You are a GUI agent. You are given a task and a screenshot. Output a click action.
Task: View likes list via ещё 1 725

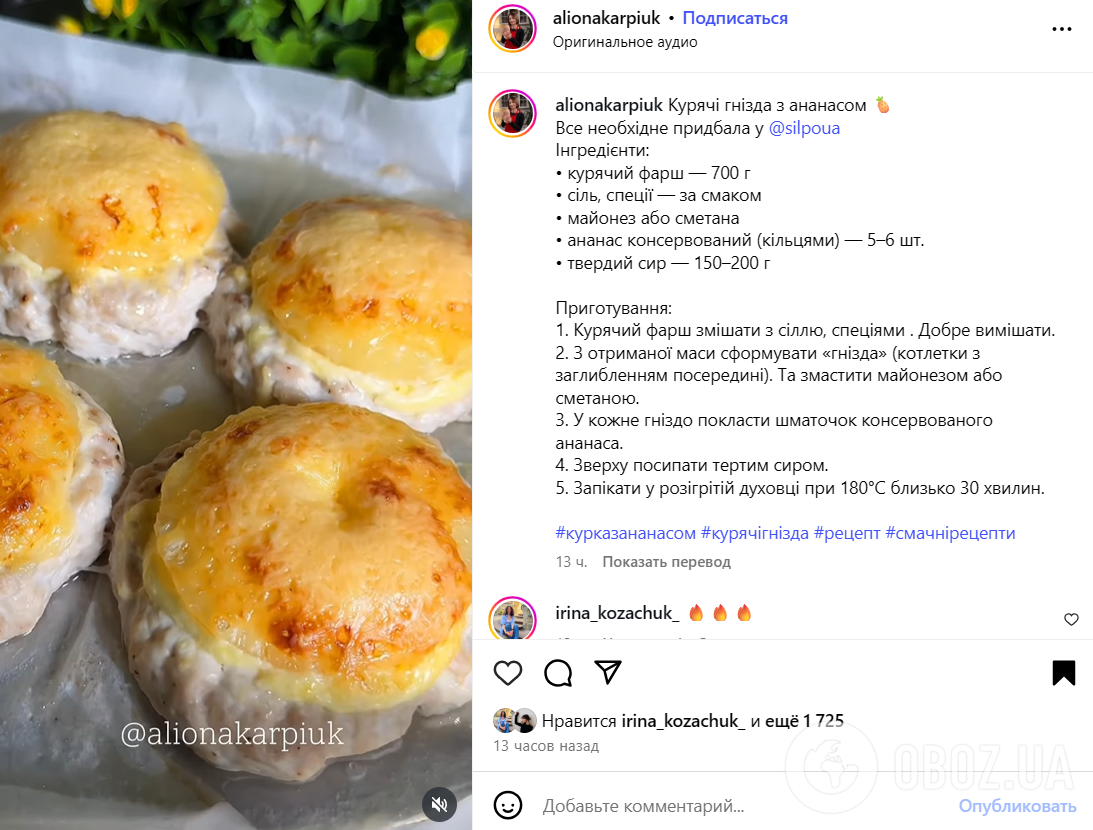pos(804,721)
